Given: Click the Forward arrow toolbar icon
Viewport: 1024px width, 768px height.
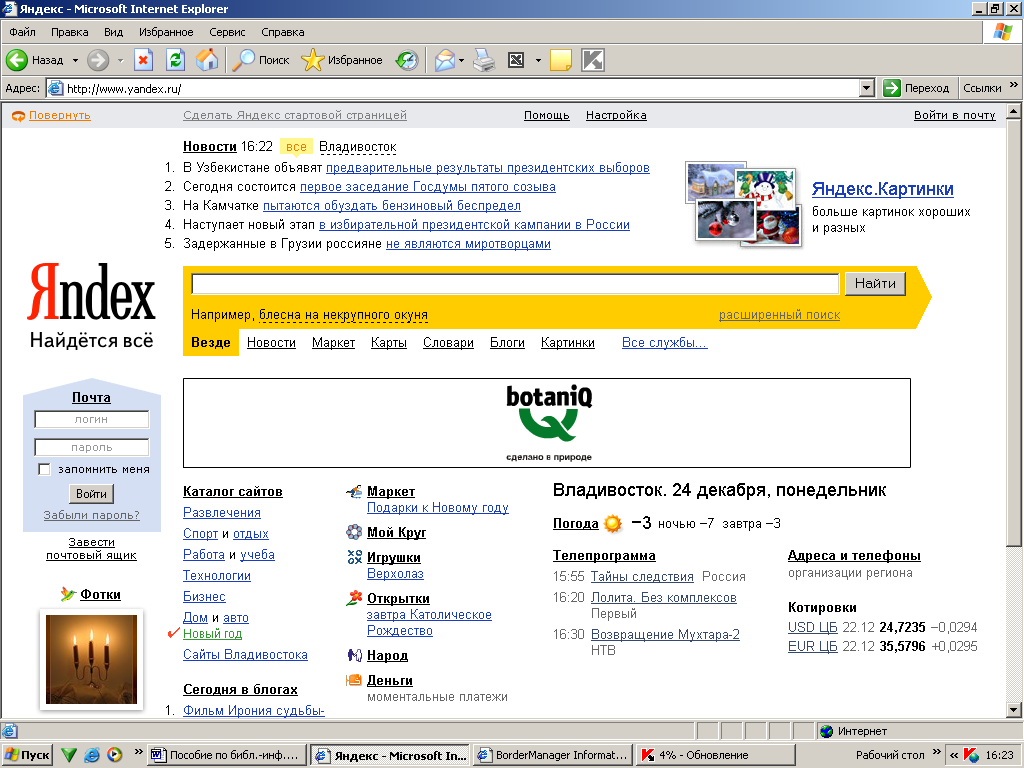Looking at the screenshot, I should [98, 60].
